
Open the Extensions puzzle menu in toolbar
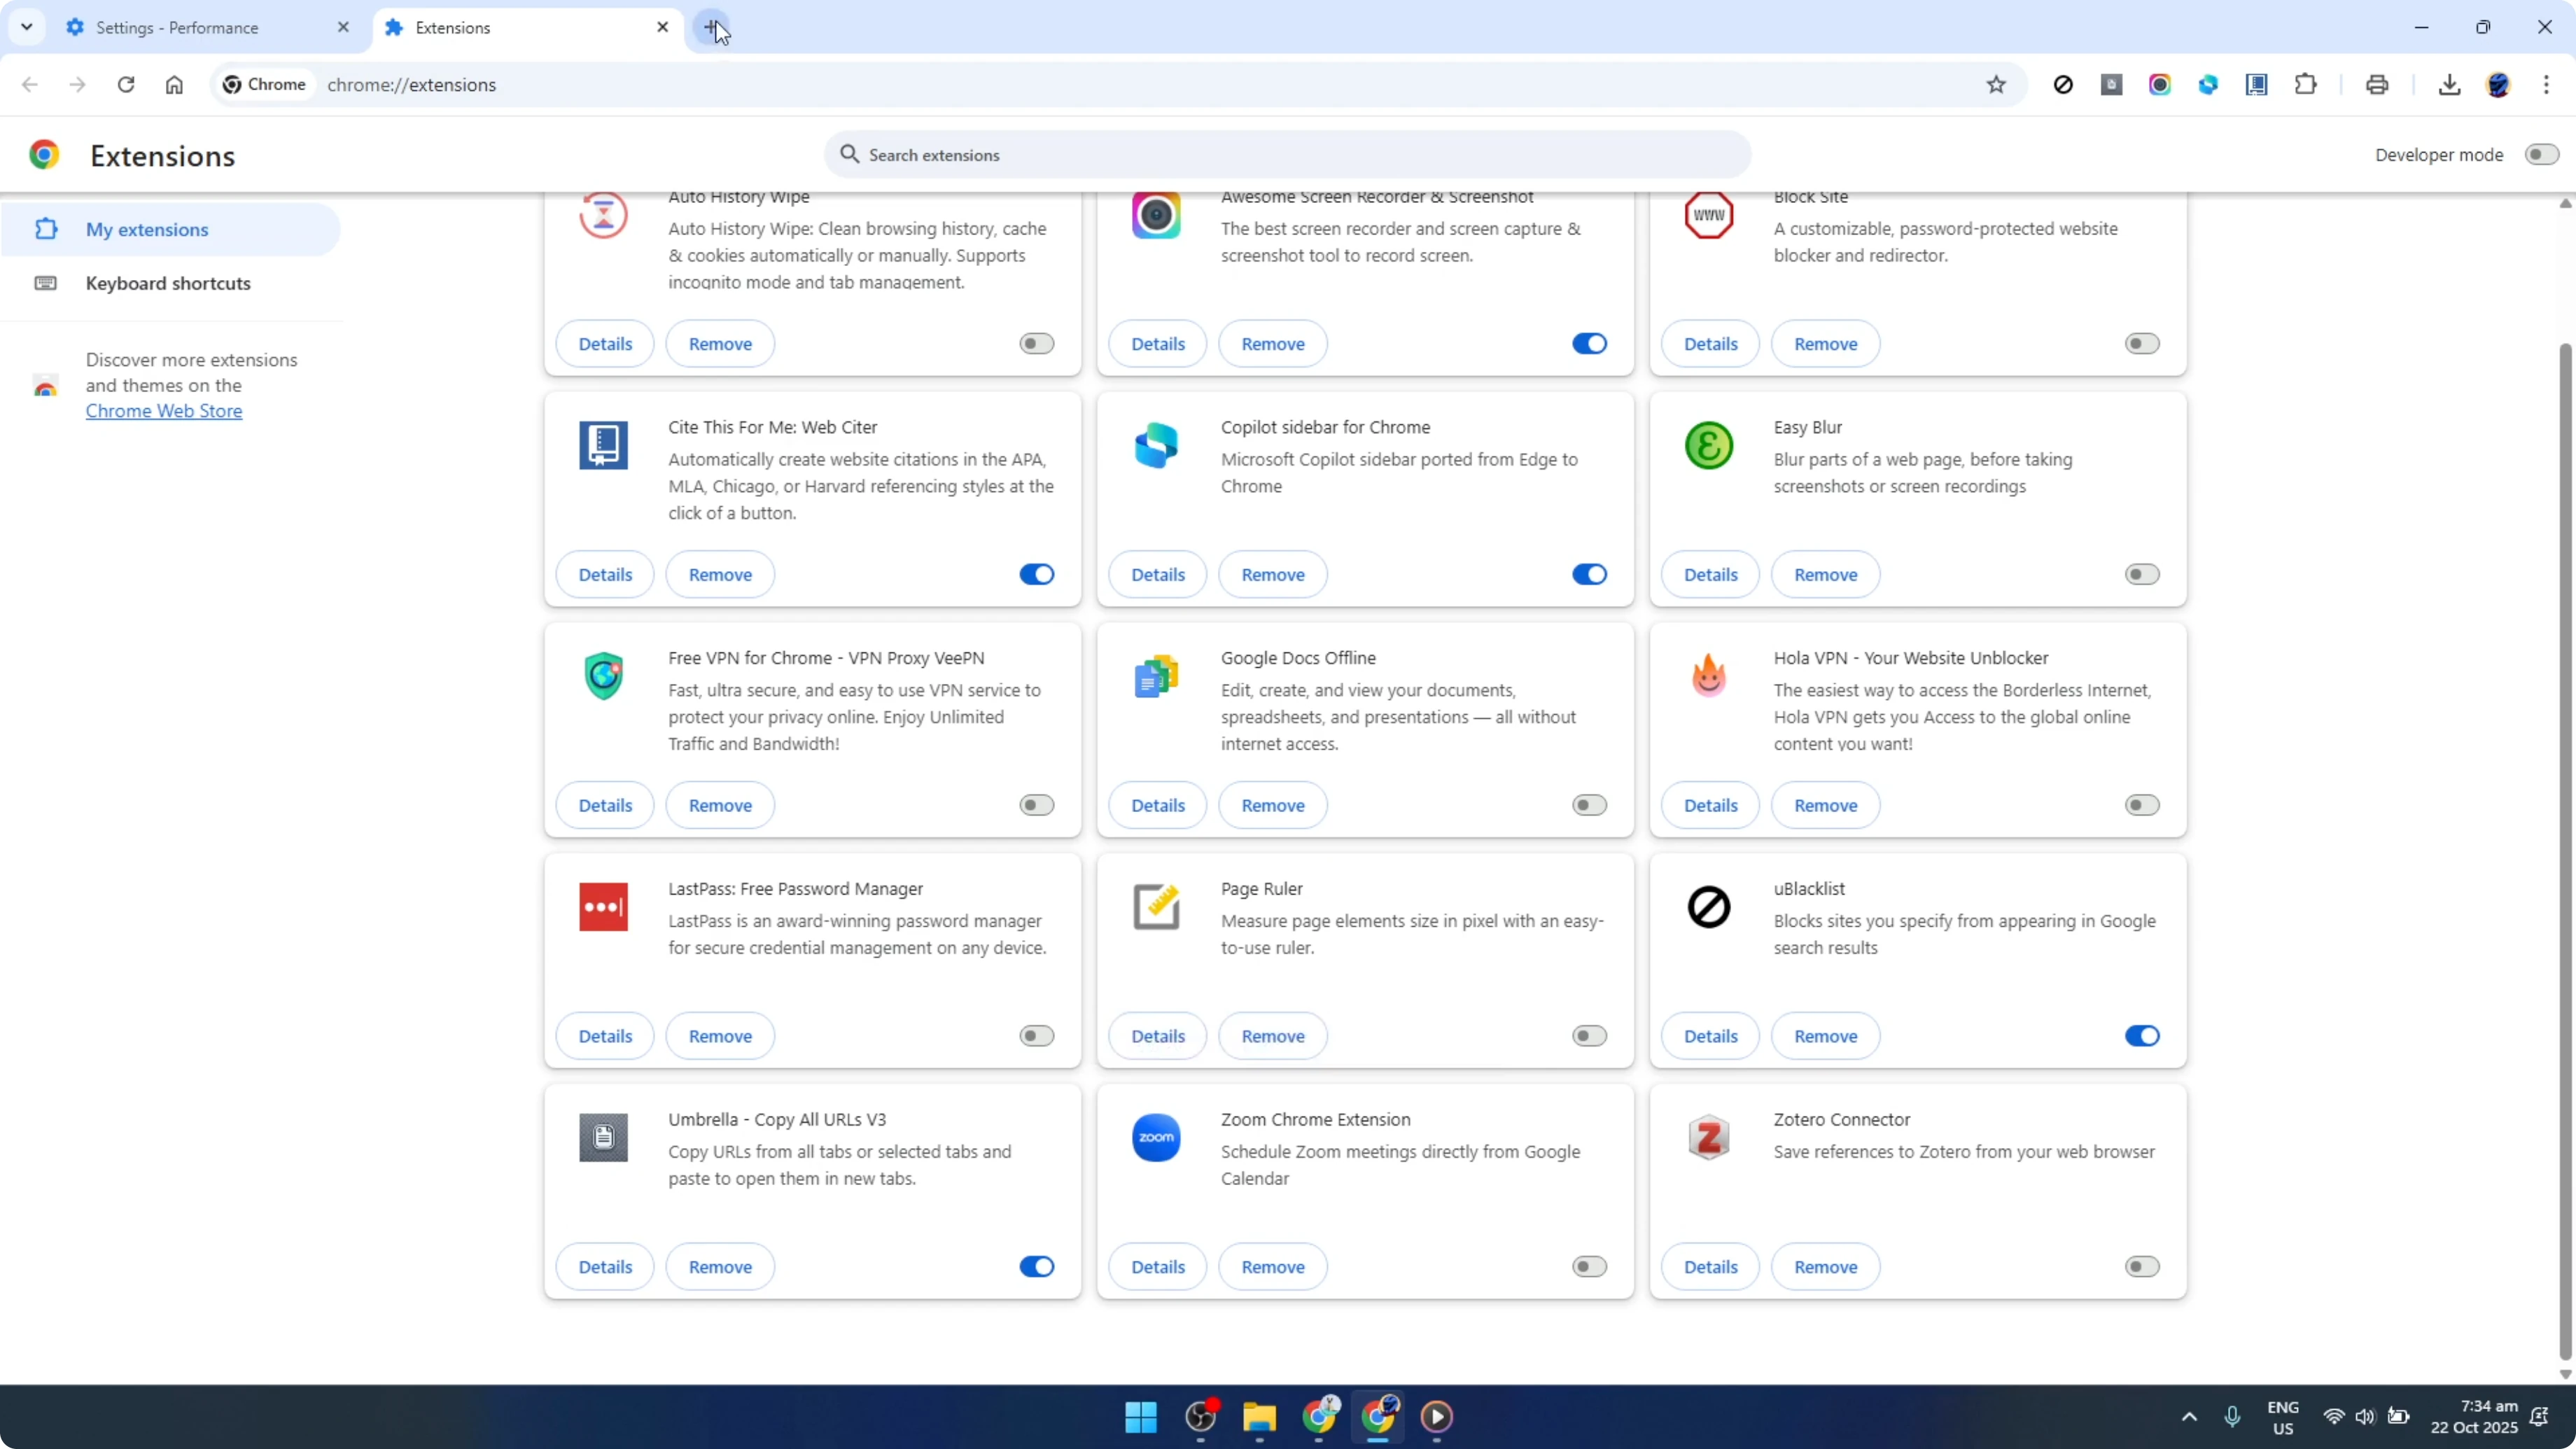pos(2306,85)
